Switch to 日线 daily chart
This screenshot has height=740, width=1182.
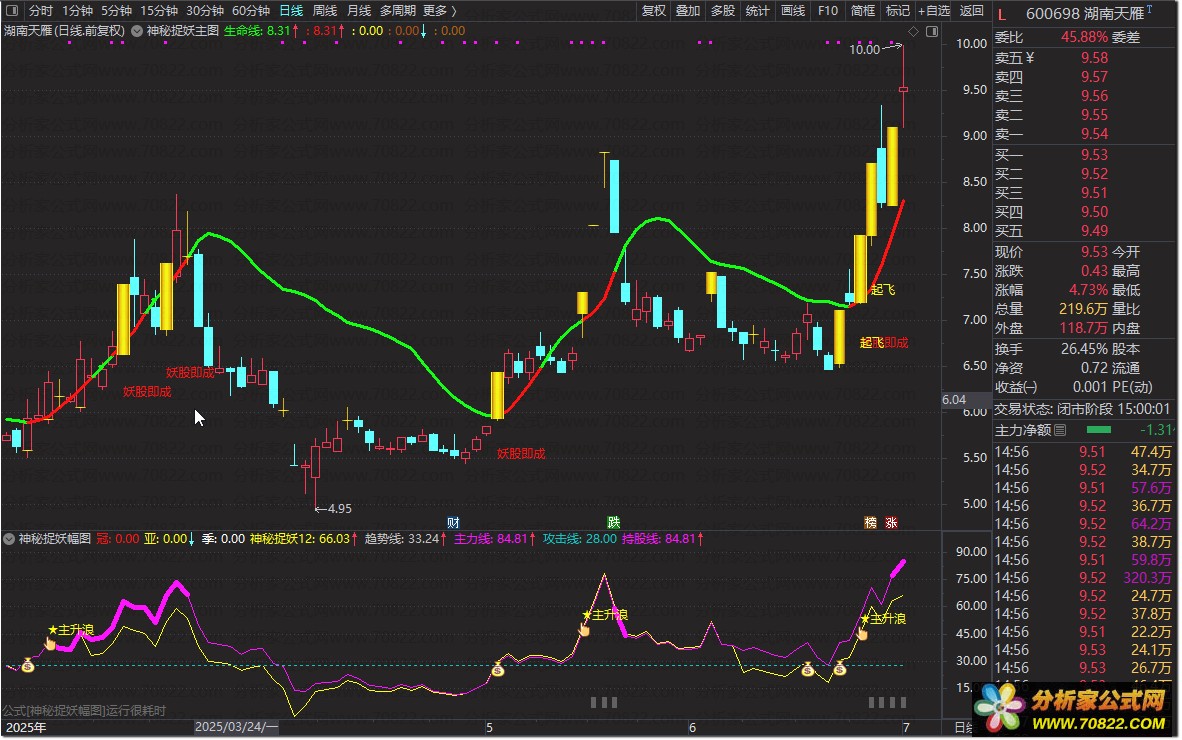tap(291, 11)
